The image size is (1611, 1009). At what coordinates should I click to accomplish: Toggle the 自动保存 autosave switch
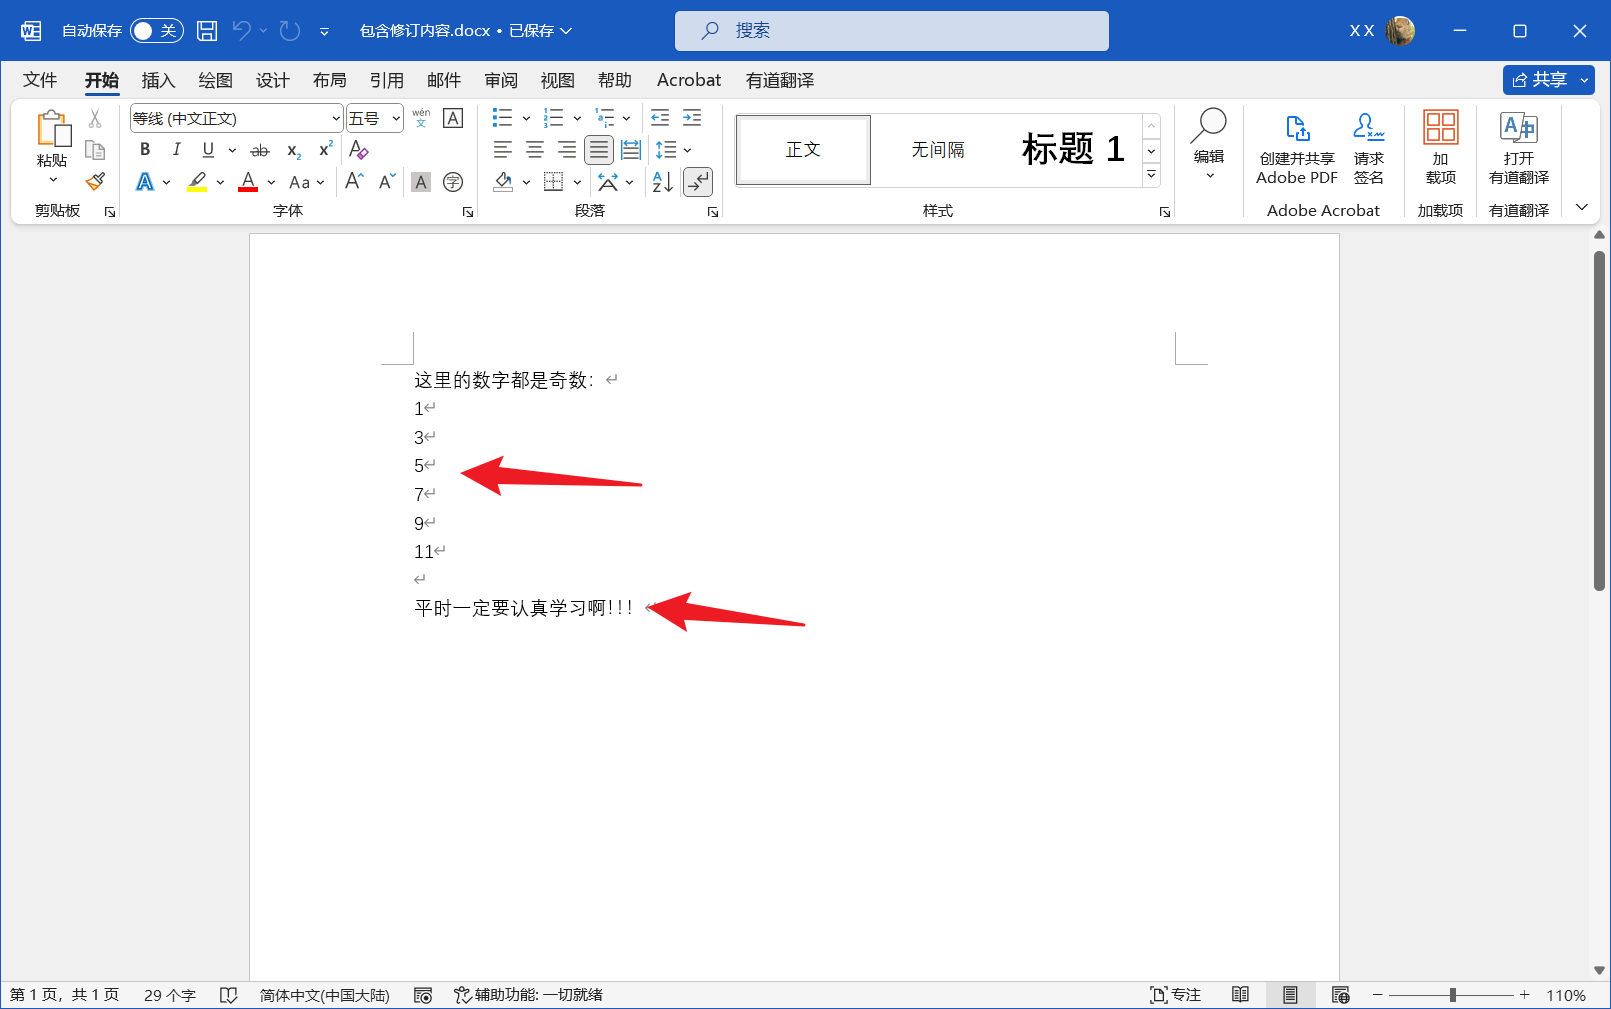click(x=156, y=30)
